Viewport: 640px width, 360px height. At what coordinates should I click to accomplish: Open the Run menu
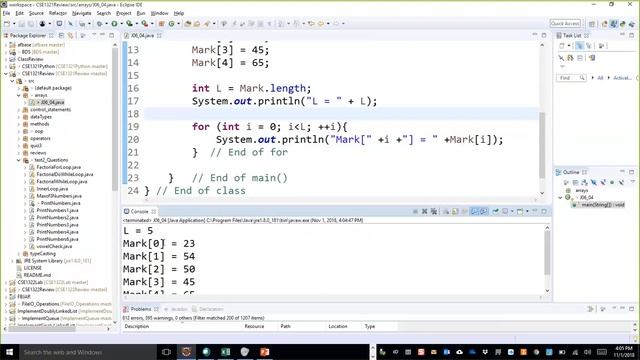point(141,13)
